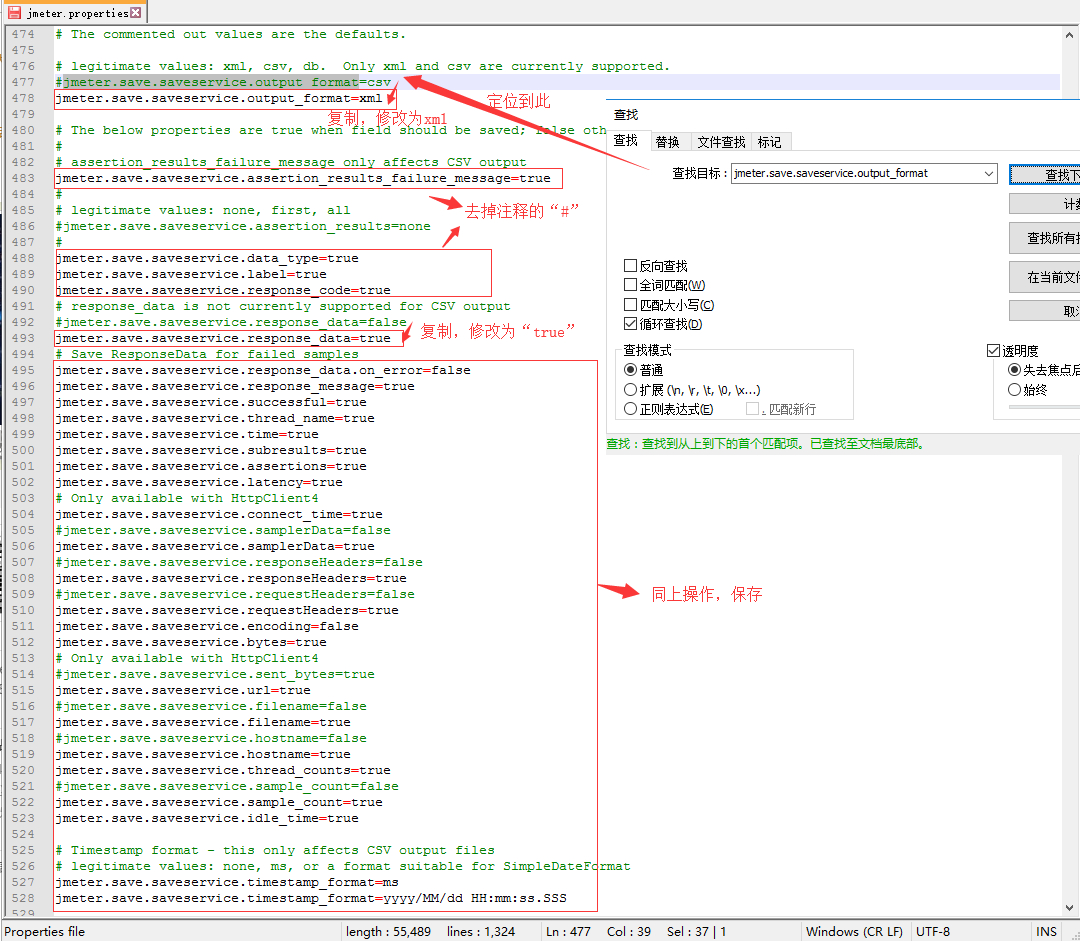Click the line saveservice.filename=true
This screenshot has height=941, width=1080.
(x=203, y=722)
